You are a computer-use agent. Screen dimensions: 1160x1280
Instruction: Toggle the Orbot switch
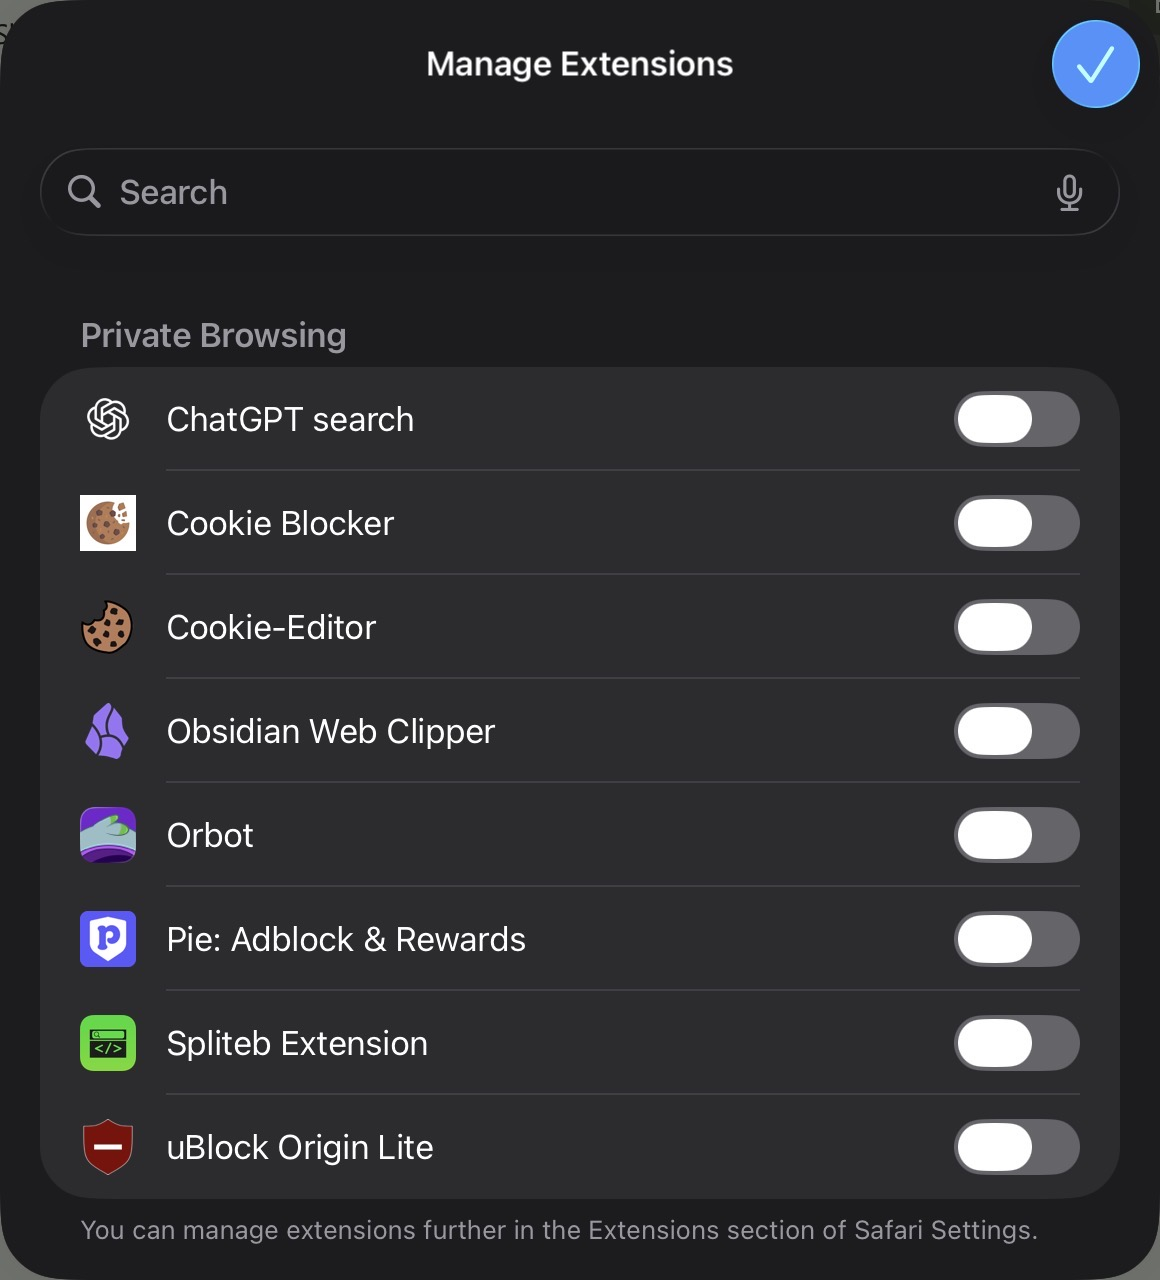pyautogui.click(x=1016, y=835)
